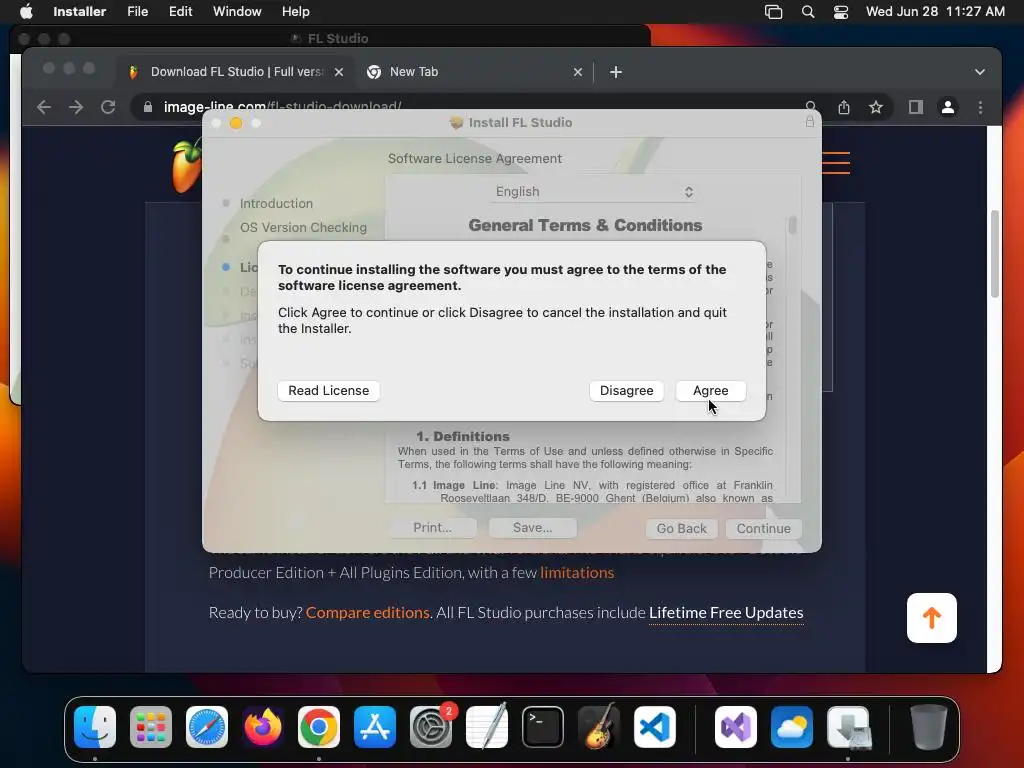Close the New Tab in Chrome
Image resolution: width=1024 pixels, height=768 pixels.
(578, 72)
